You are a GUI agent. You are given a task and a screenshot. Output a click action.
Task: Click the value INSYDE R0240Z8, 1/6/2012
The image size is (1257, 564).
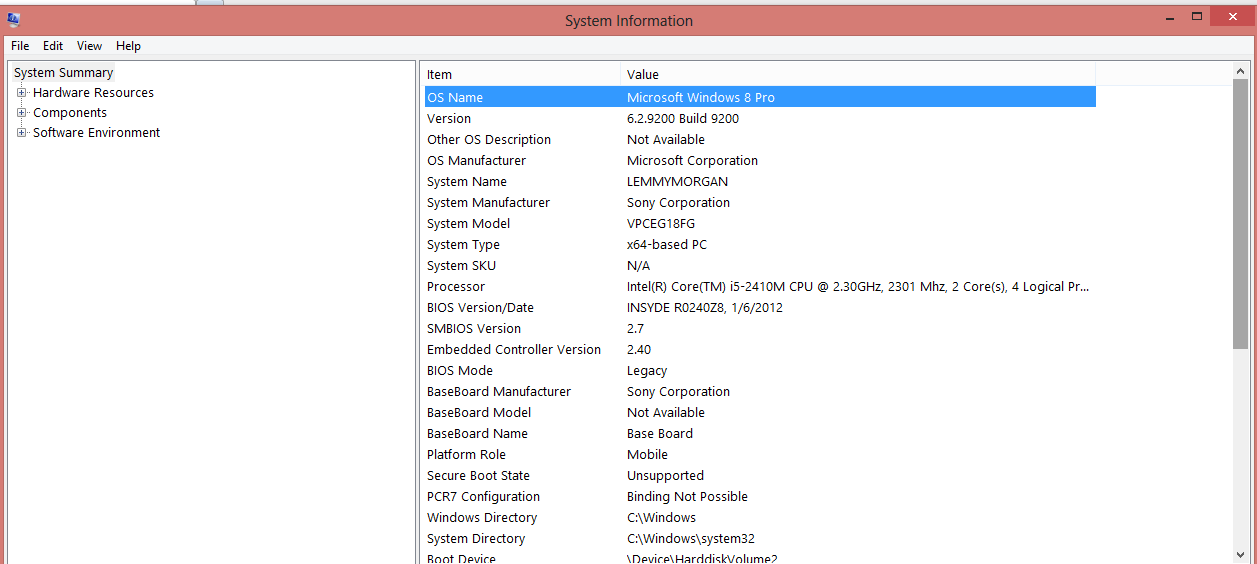705,307
